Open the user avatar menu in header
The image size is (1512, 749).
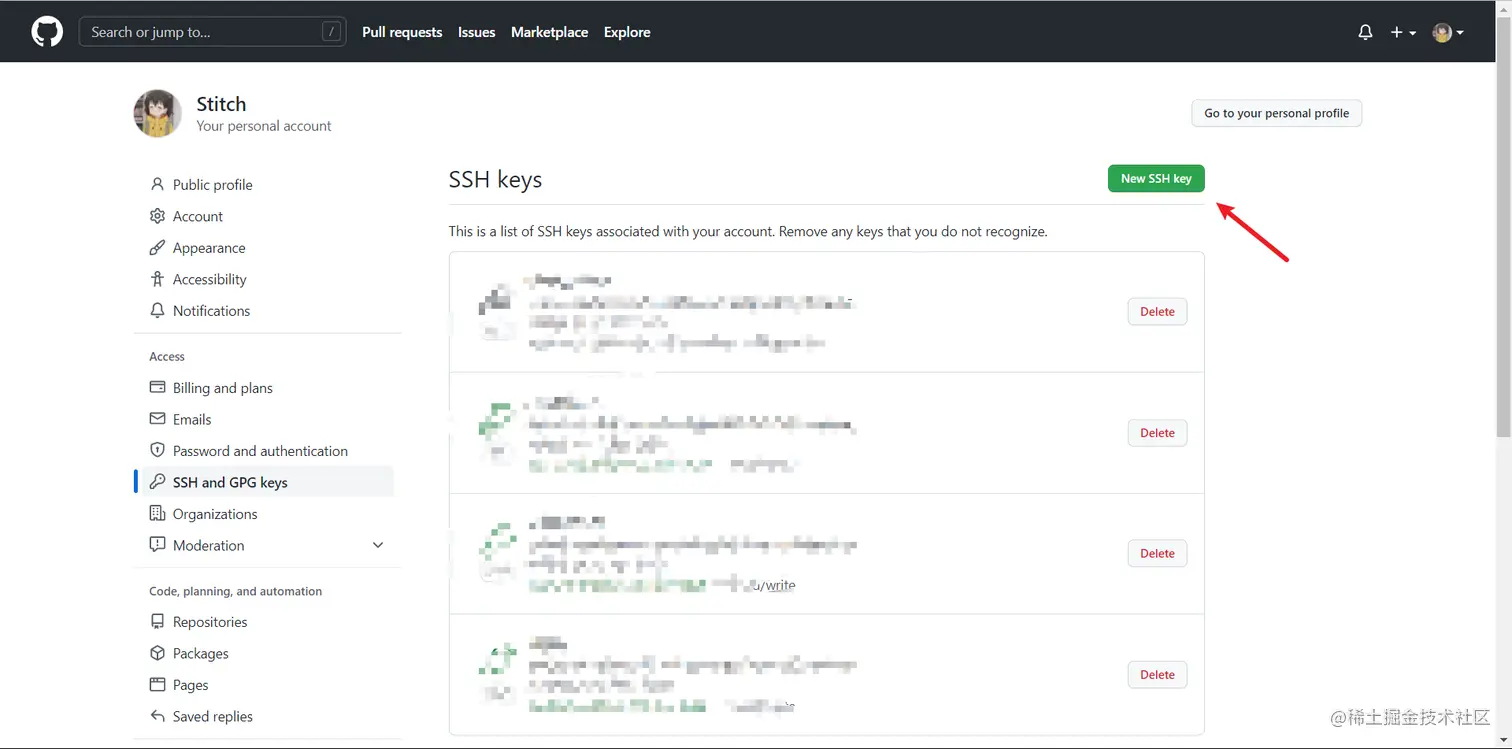(1448, 32)
